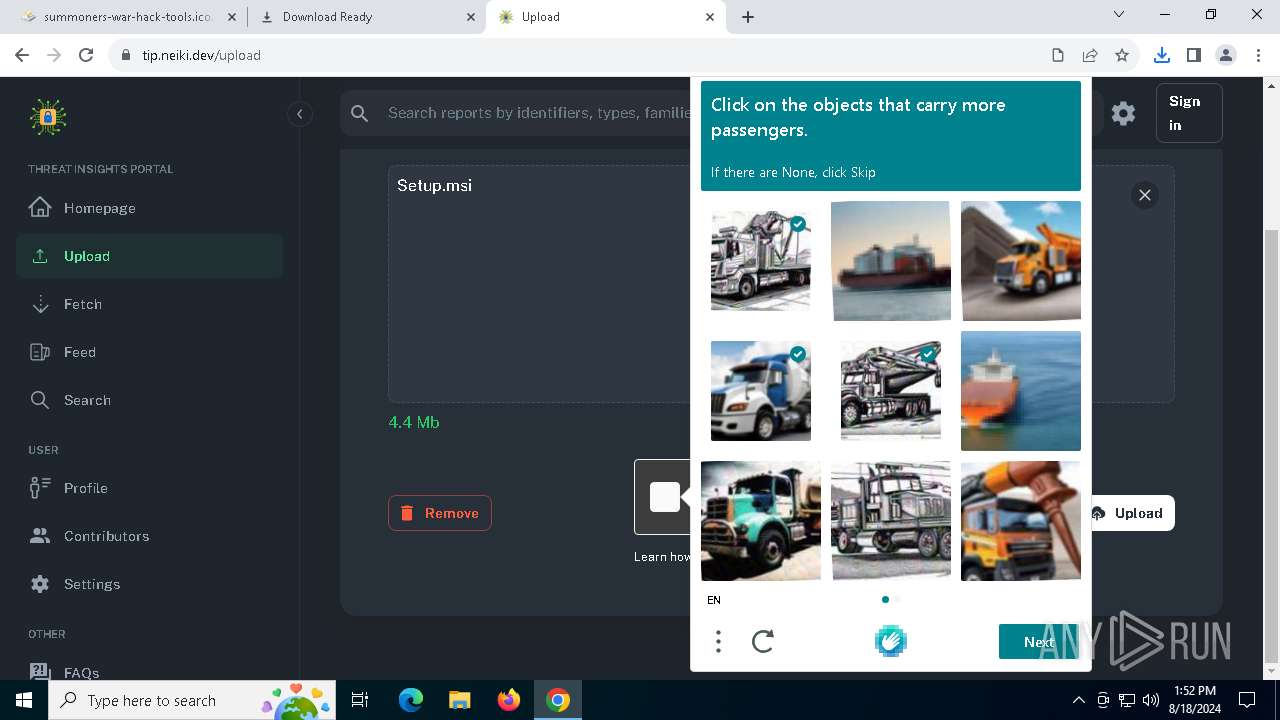Click the Setup.msi file name
Viewport: 1280px width, 720px height.
(434, 185)
